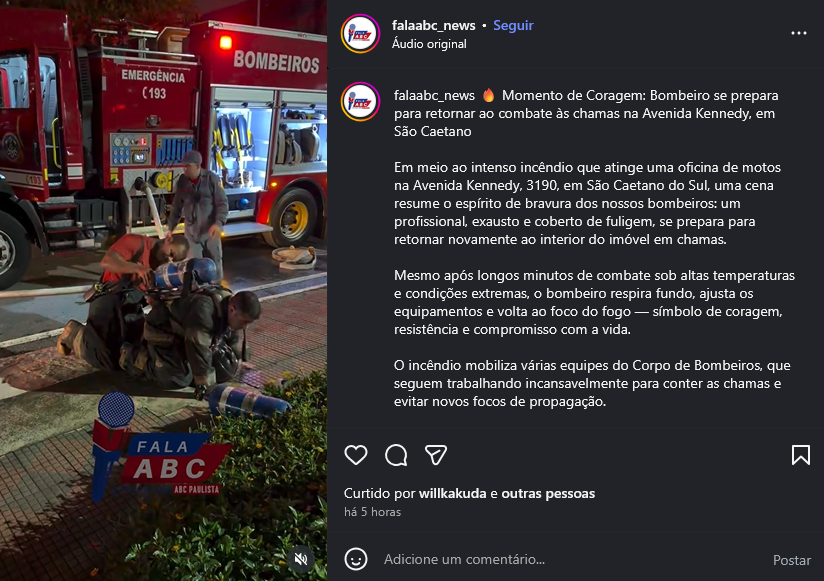Image resolution: width=824 pixels, height=581 pixels.
Task: Click the caption falaabc_news profile avatar
Action: click(360, 101)
